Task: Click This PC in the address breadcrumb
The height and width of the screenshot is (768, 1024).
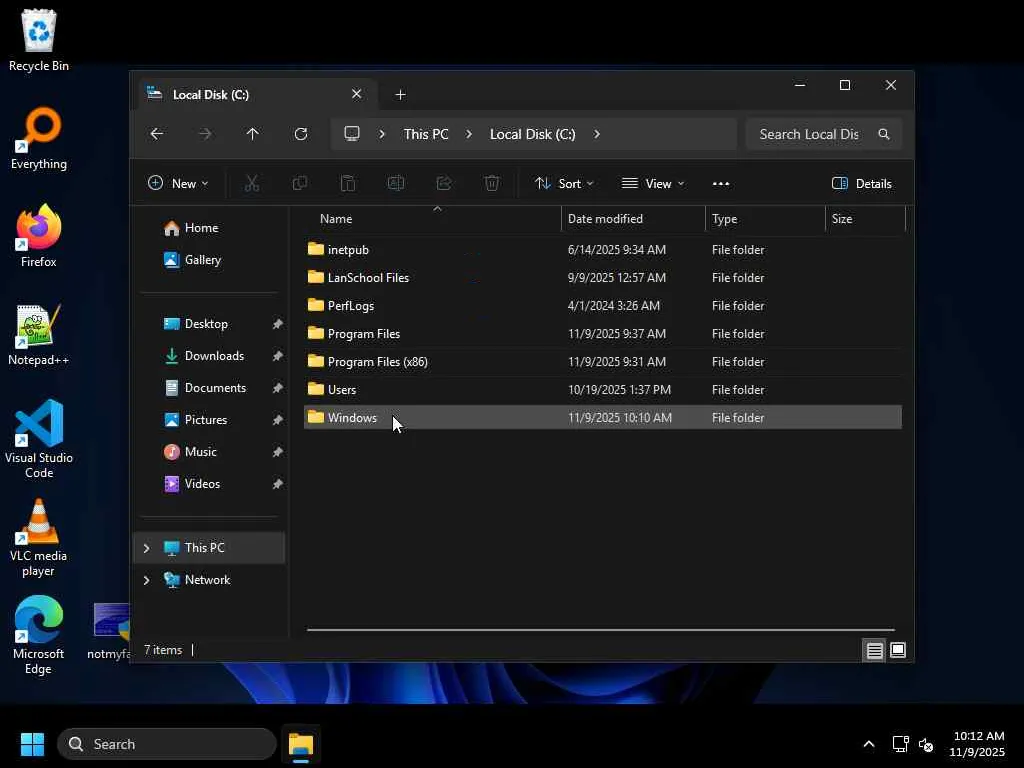Action: pyautogui.click(x=426, y=134)
